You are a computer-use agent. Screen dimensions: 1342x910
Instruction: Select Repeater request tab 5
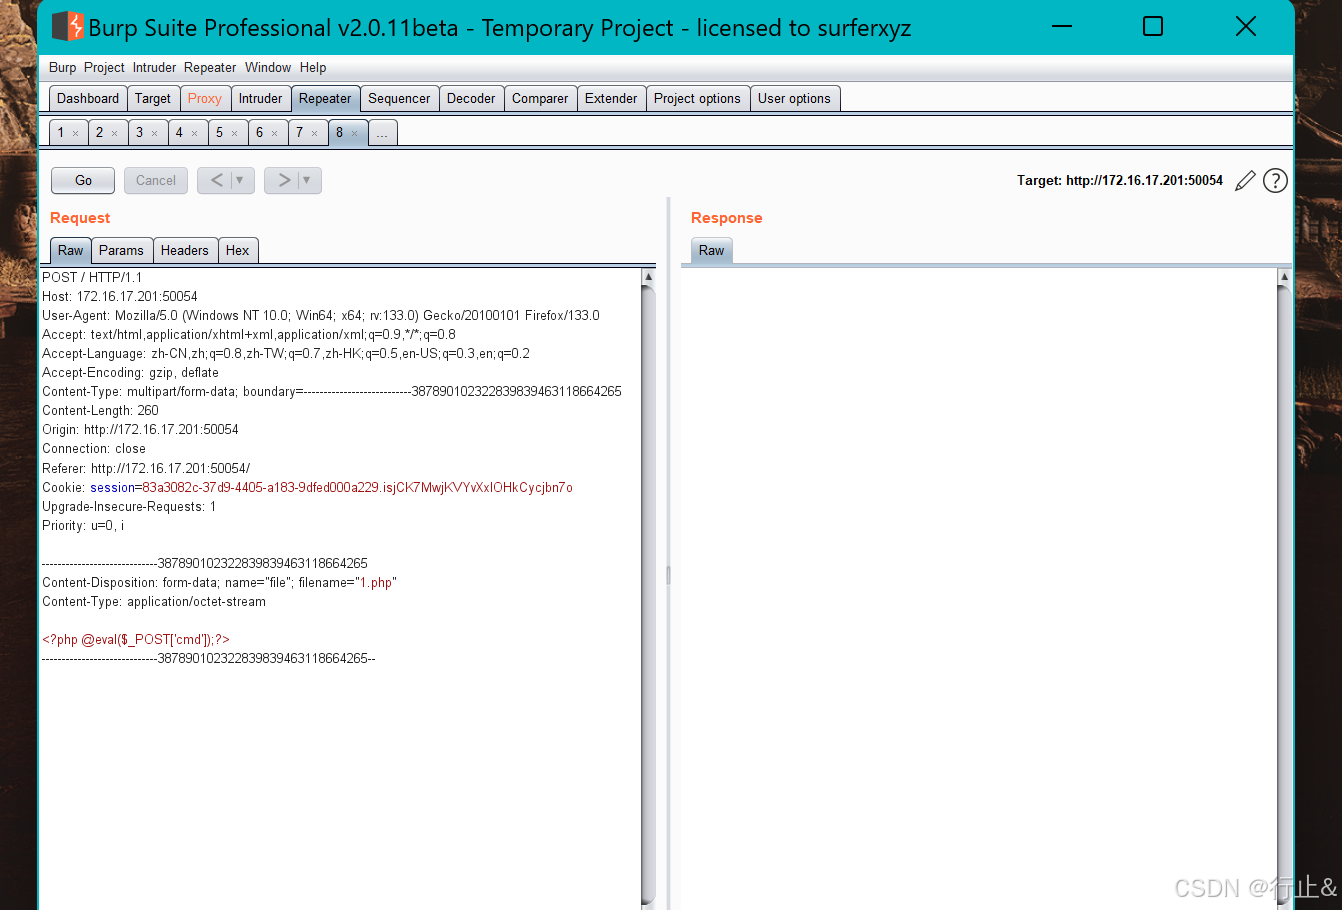[220, 133]
